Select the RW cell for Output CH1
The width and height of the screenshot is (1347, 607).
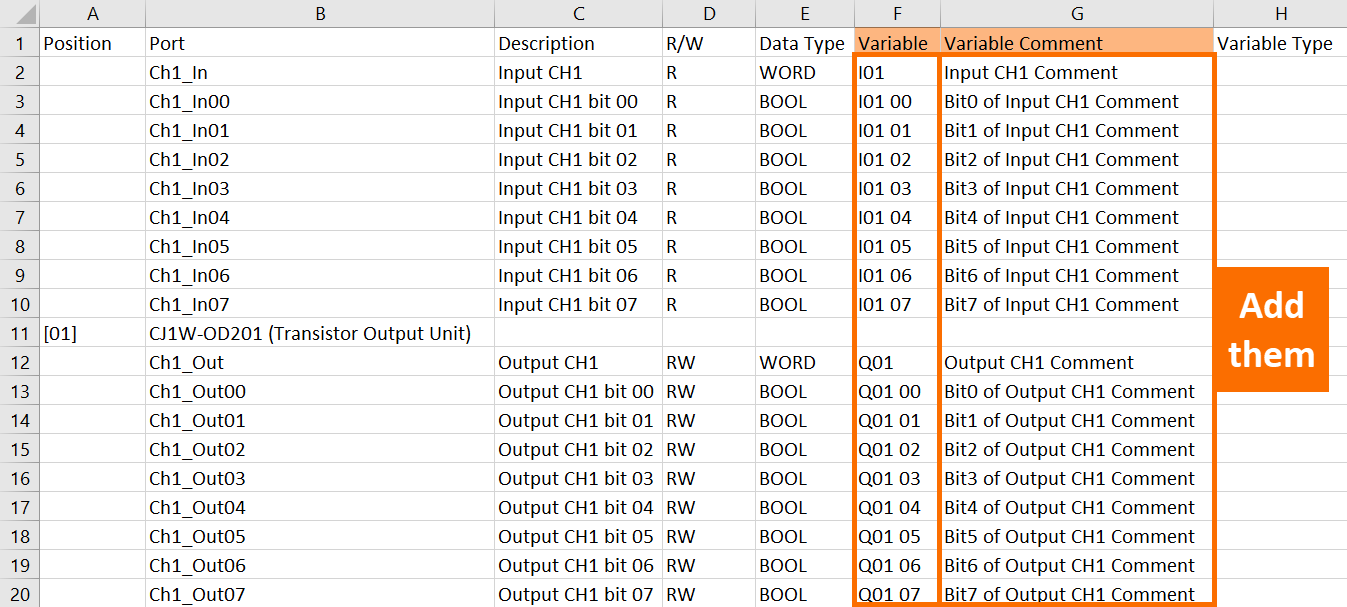[x=709, y=362]
